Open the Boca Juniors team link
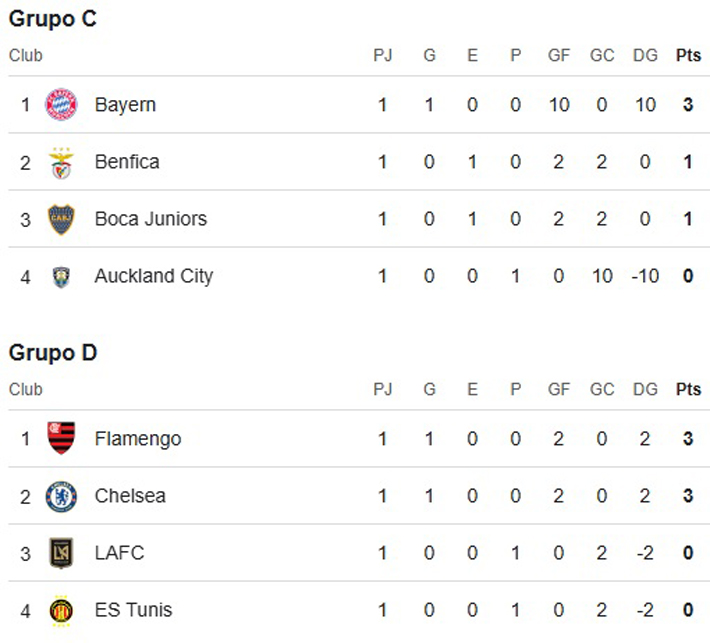This screenshot has height=643, width=710. (151, 219)
